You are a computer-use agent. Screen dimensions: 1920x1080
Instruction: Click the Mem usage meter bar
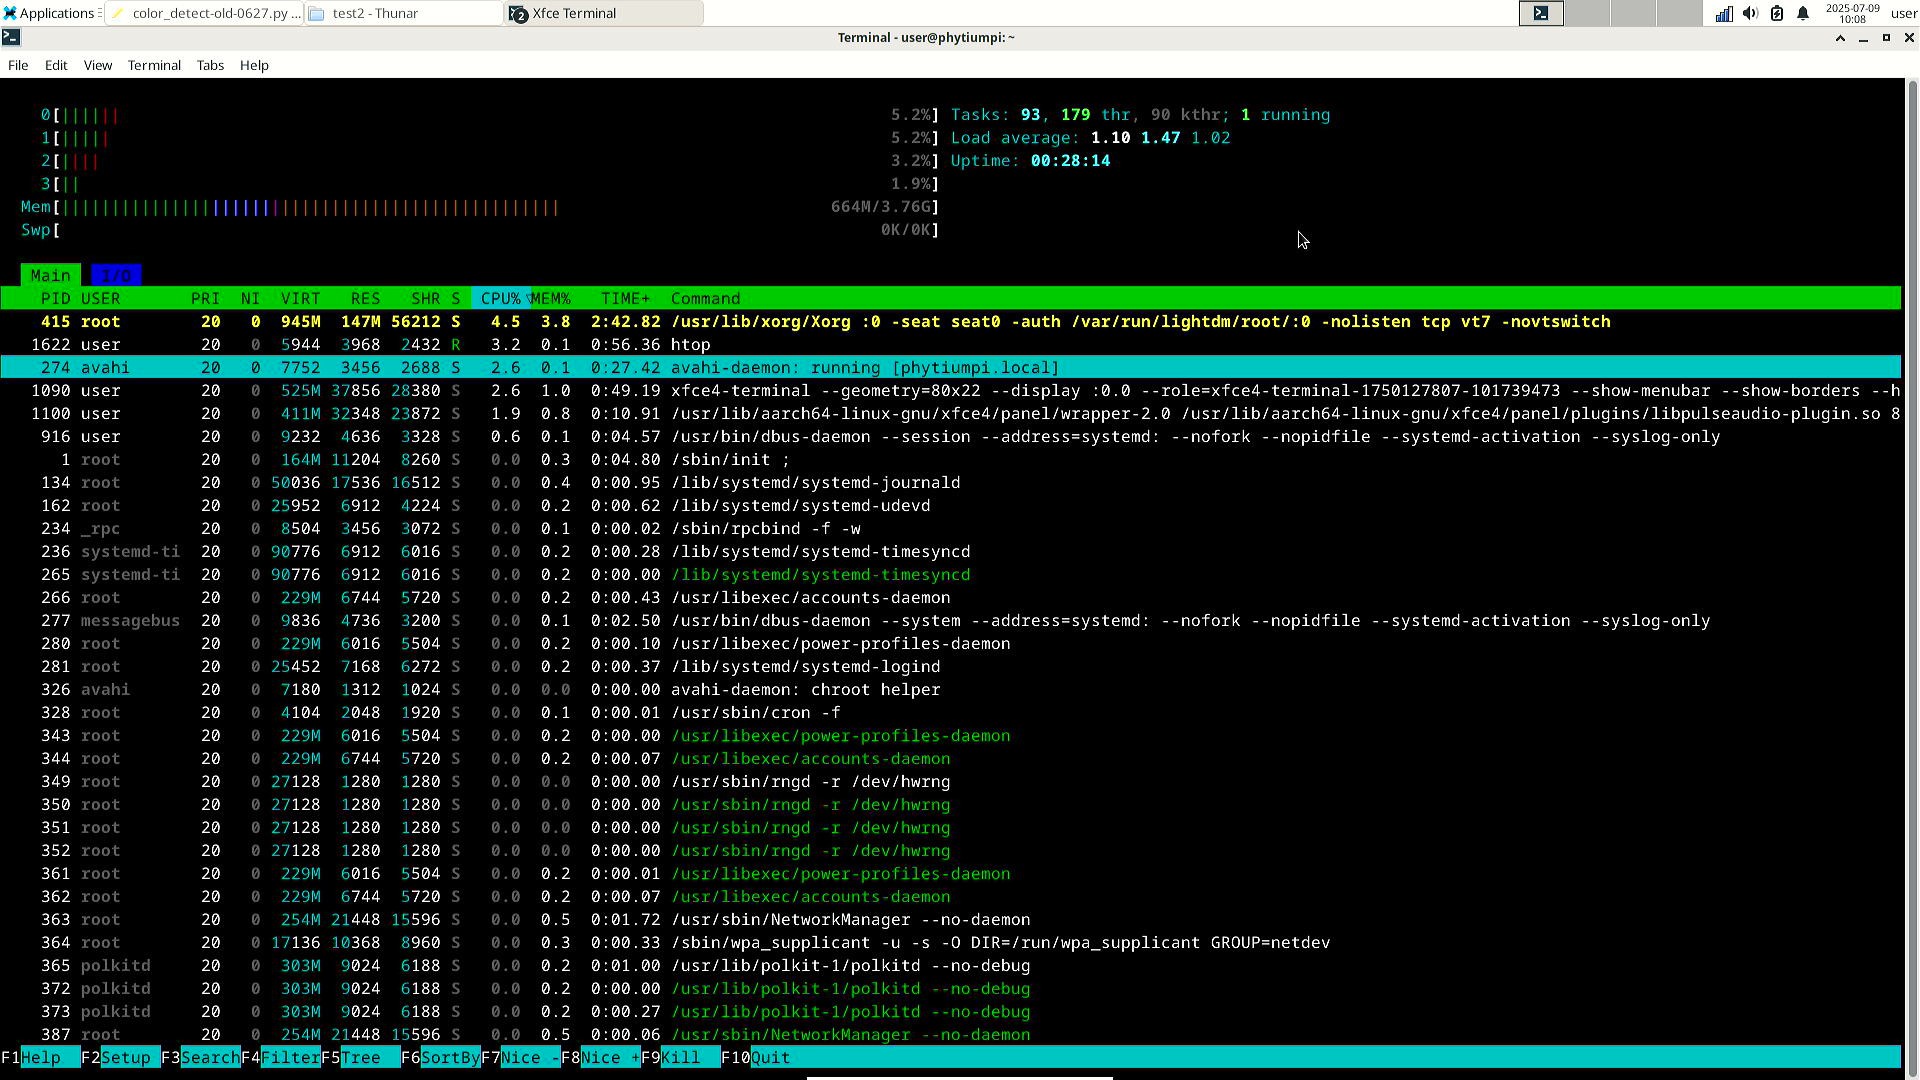click(x=480, y=207)
